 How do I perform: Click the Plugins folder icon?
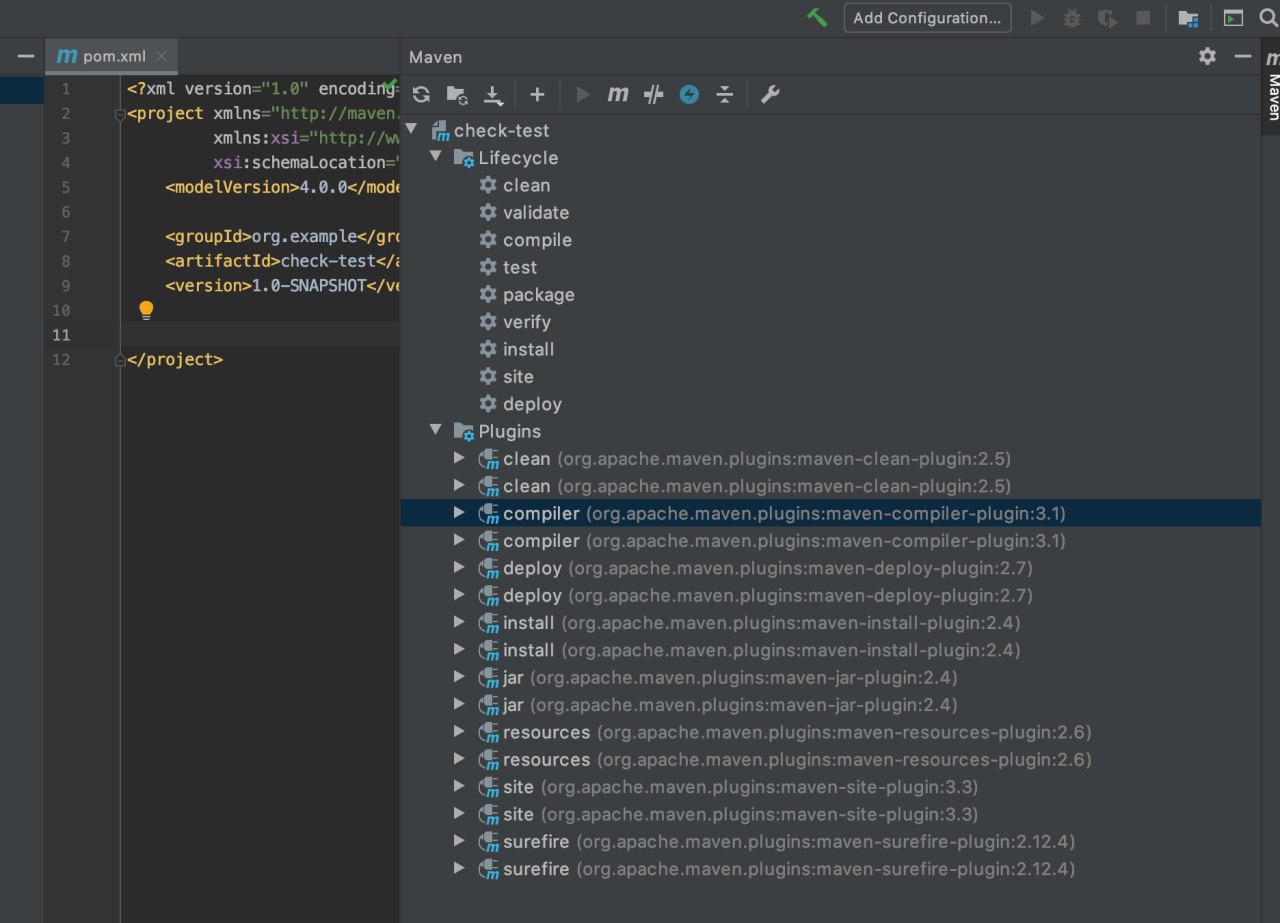pos(463,432)
